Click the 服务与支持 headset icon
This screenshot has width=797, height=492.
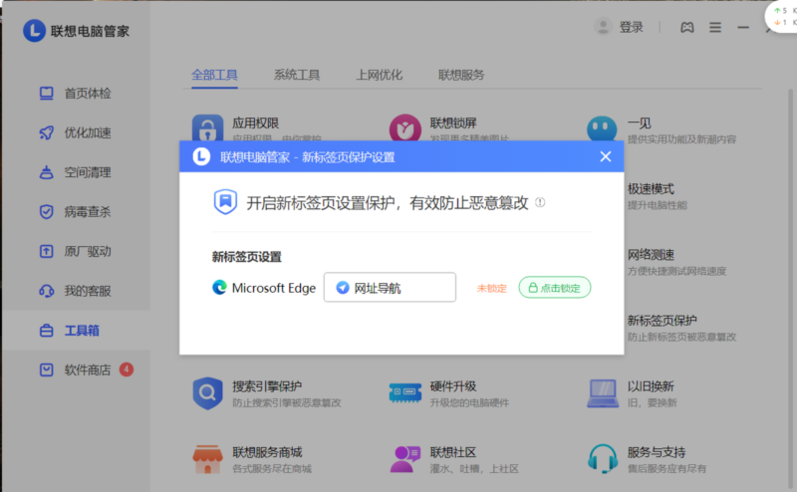tap(602, 459)
